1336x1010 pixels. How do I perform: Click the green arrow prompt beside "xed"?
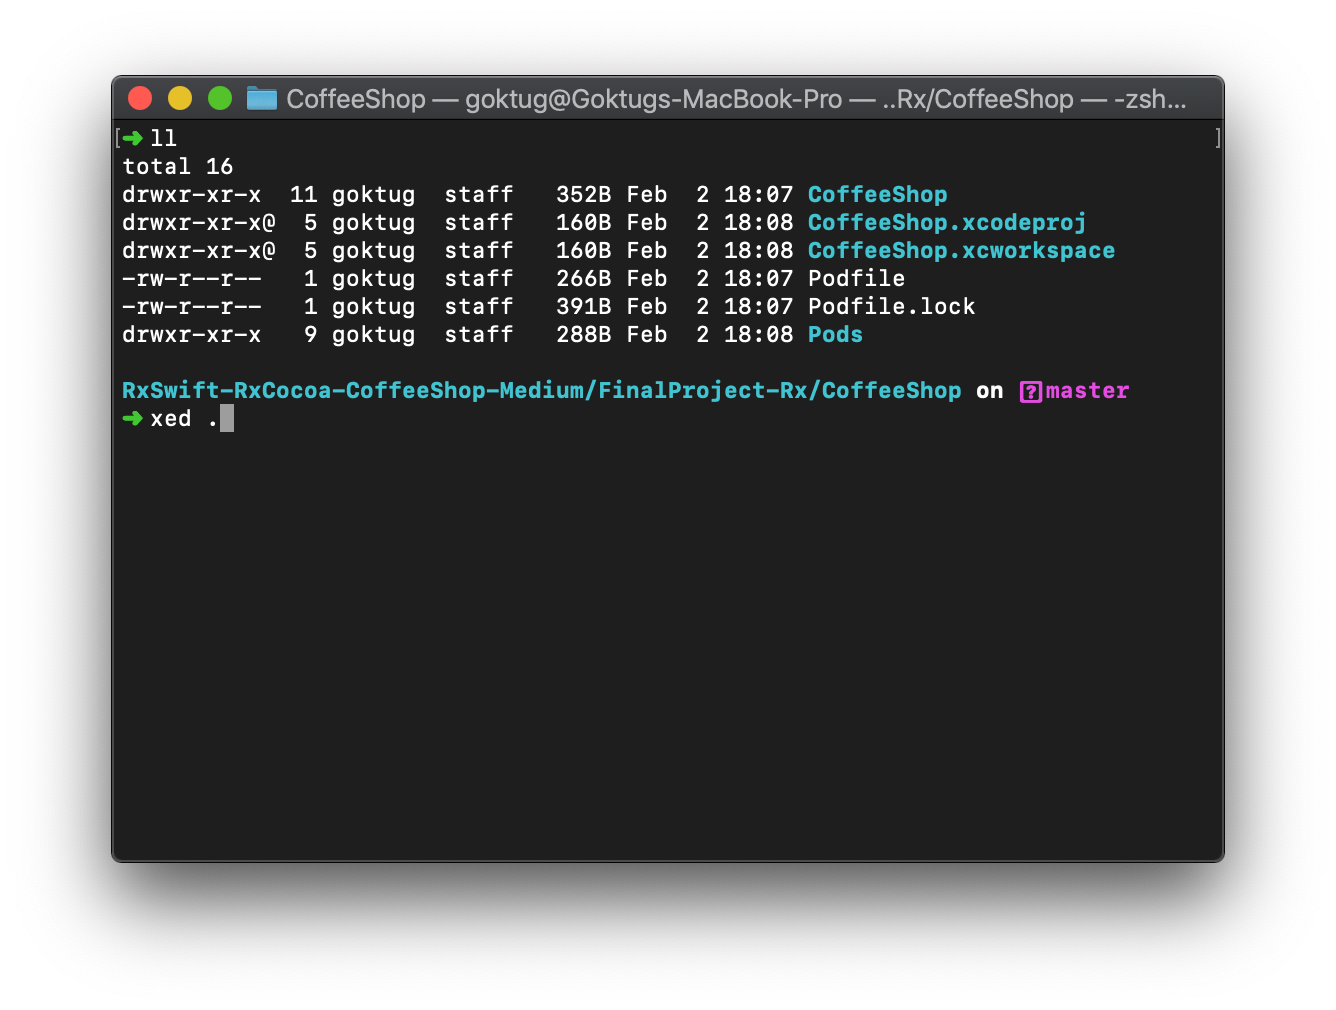(x=133, y=418)
